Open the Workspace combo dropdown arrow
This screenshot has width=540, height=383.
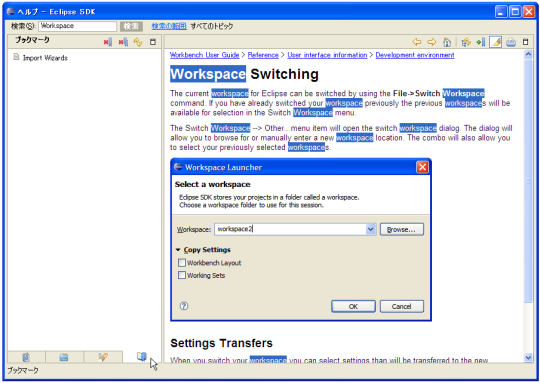[370, 229]
